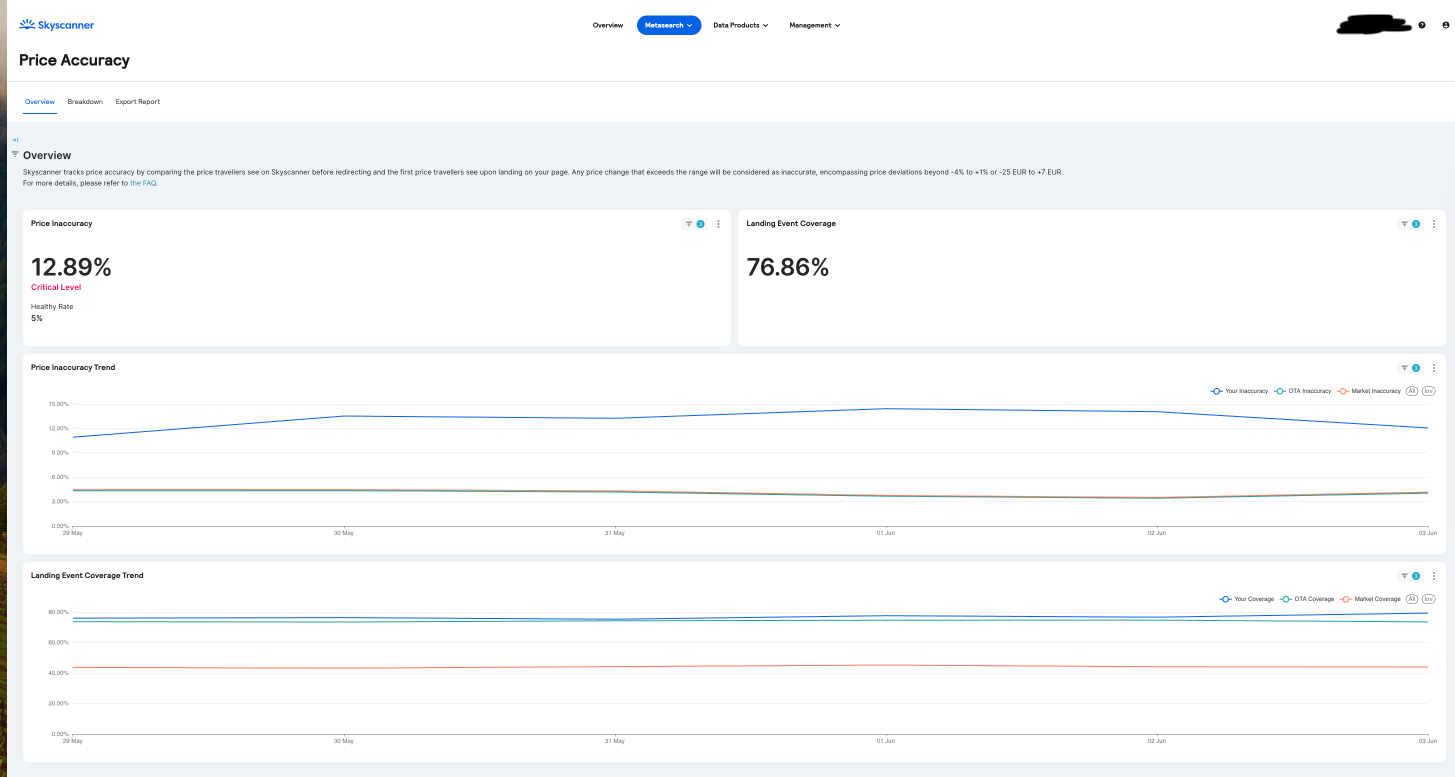Toggle Market Inaccuracy legend series
The height and width of the screenshot is (777, 1455).
click(1369, 391)
